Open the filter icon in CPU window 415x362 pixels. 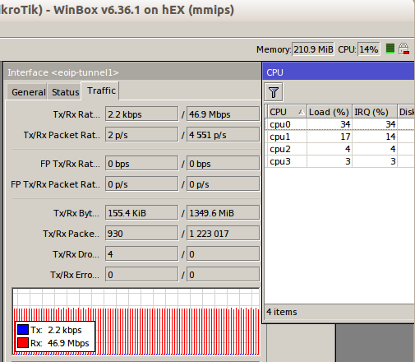pyautogui.click(x=274, y=92)
